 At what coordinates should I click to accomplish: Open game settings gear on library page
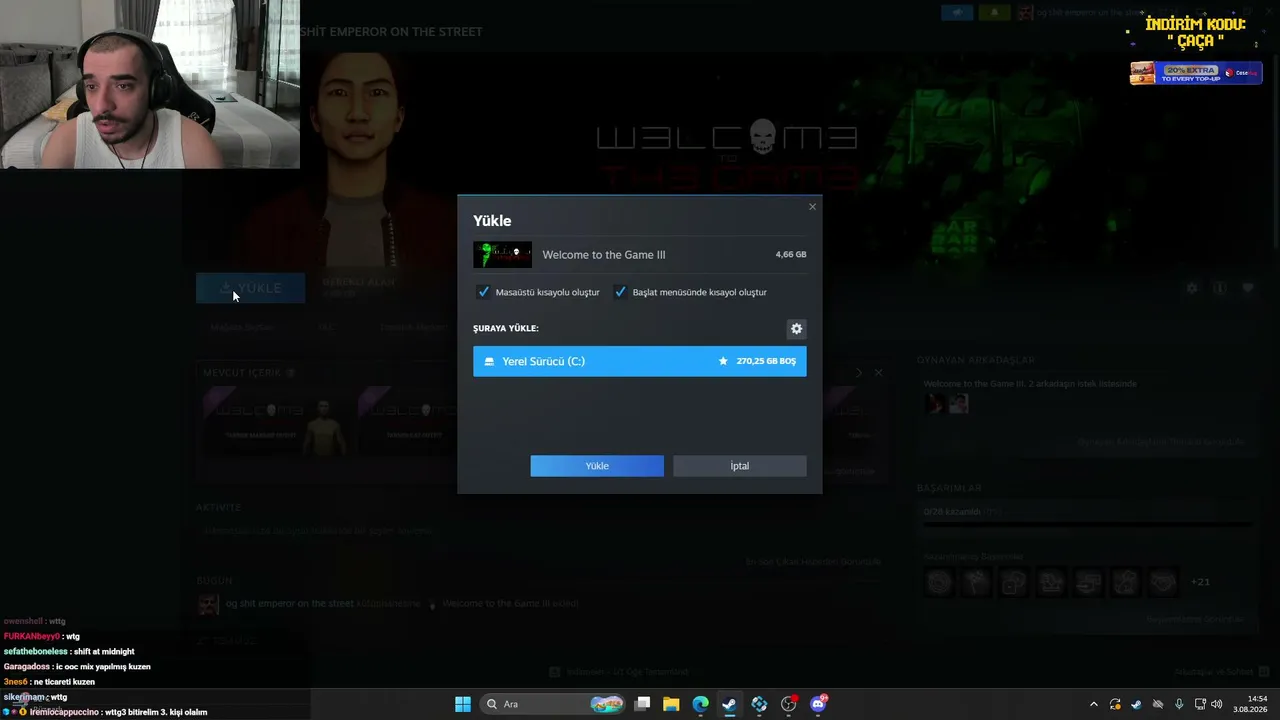1191,288
